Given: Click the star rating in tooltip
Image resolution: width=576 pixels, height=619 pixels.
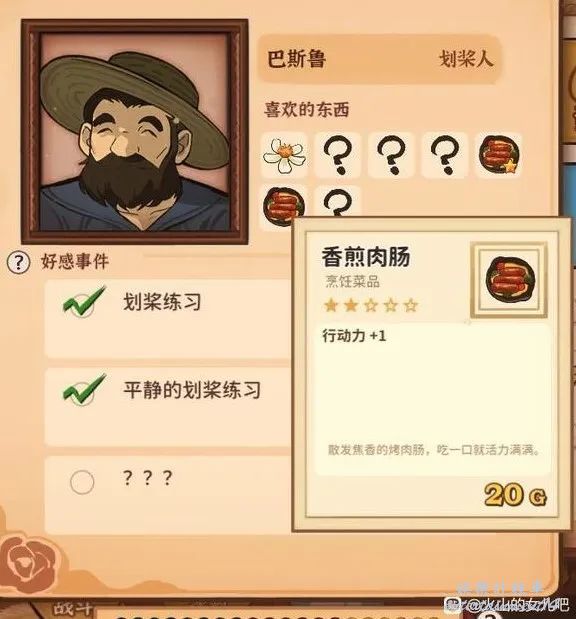Looking at the screenshot, I should pyautogui.click(x=371, y=306).
